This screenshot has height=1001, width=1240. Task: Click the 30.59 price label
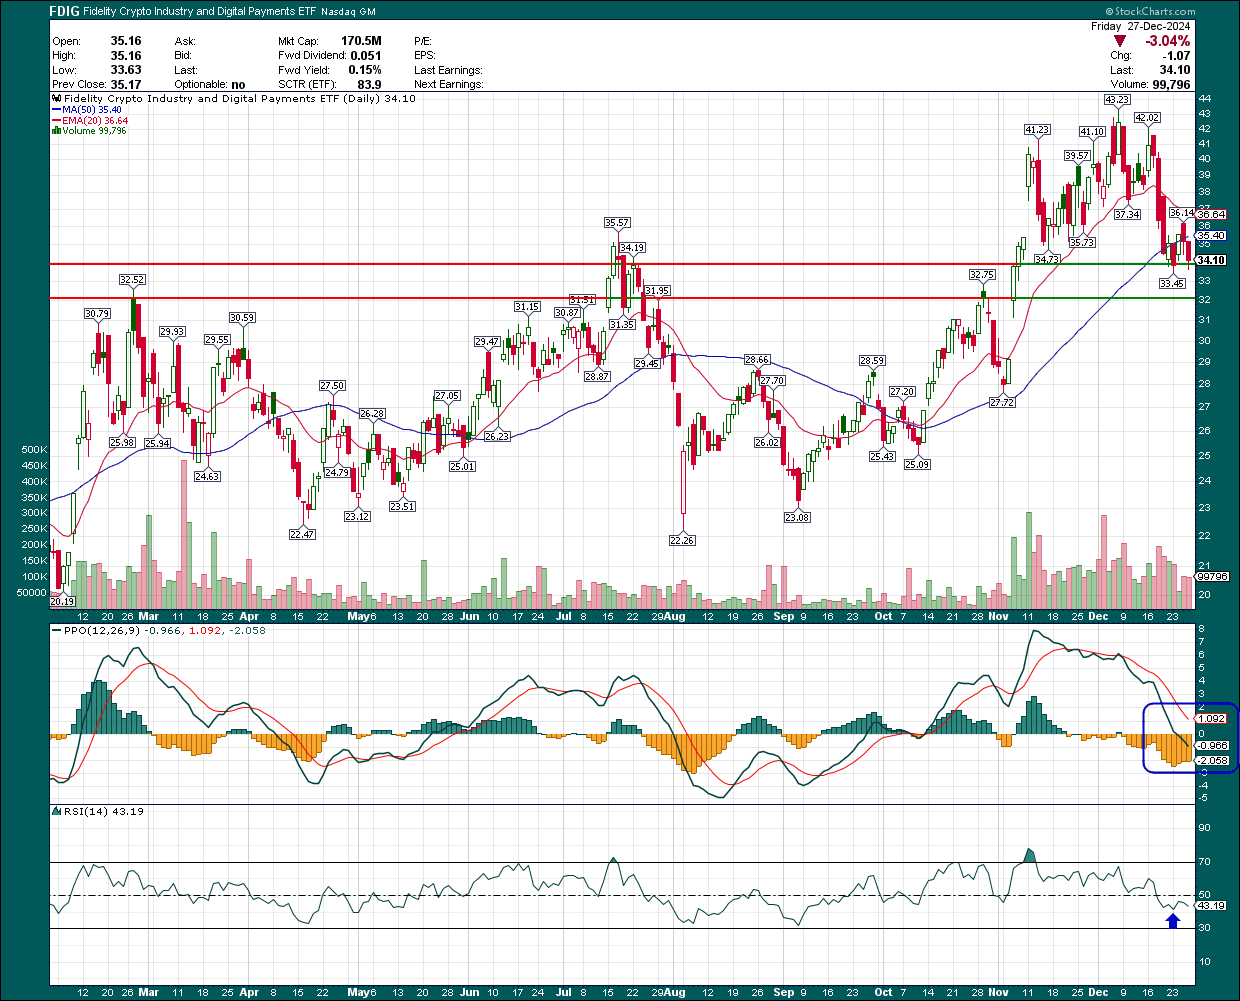click(242, 318)
